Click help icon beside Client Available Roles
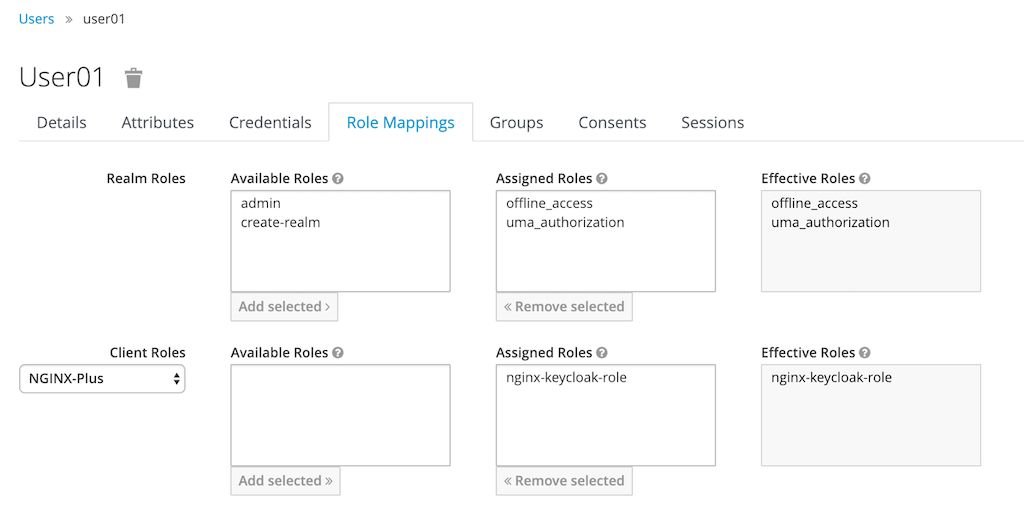The width and height of the screenshot is (1024, 526). coord(338,353)
